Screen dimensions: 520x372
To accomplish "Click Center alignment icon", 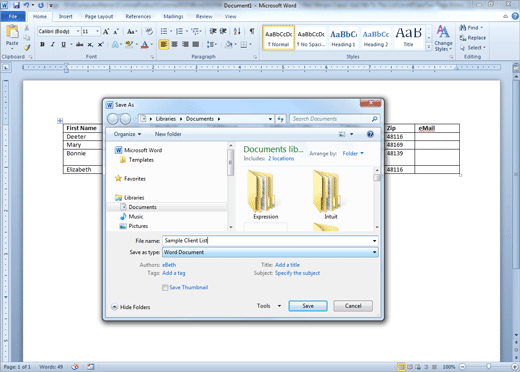I will (x=174, y=44).
